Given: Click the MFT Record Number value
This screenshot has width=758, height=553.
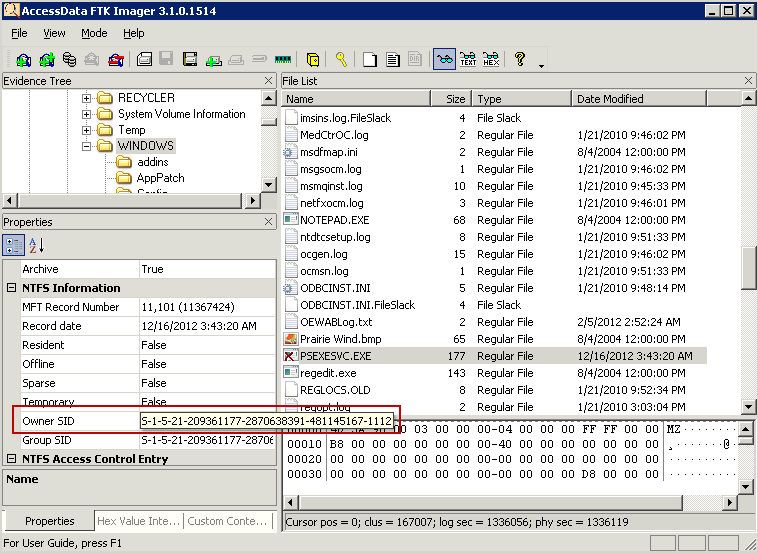Looking at the screenshot, I should click(x=207, y=307).
